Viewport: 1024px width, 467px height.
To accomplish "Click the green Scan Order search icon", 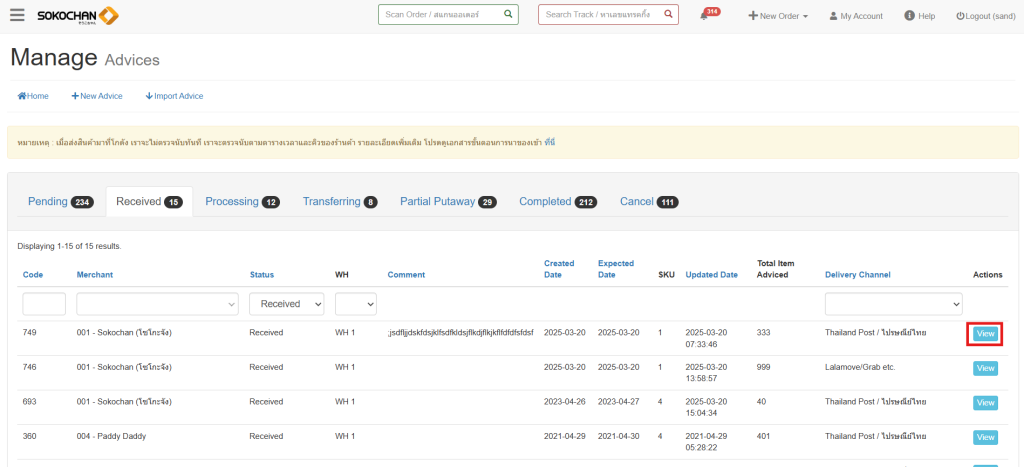I will [x=508, y=14].
